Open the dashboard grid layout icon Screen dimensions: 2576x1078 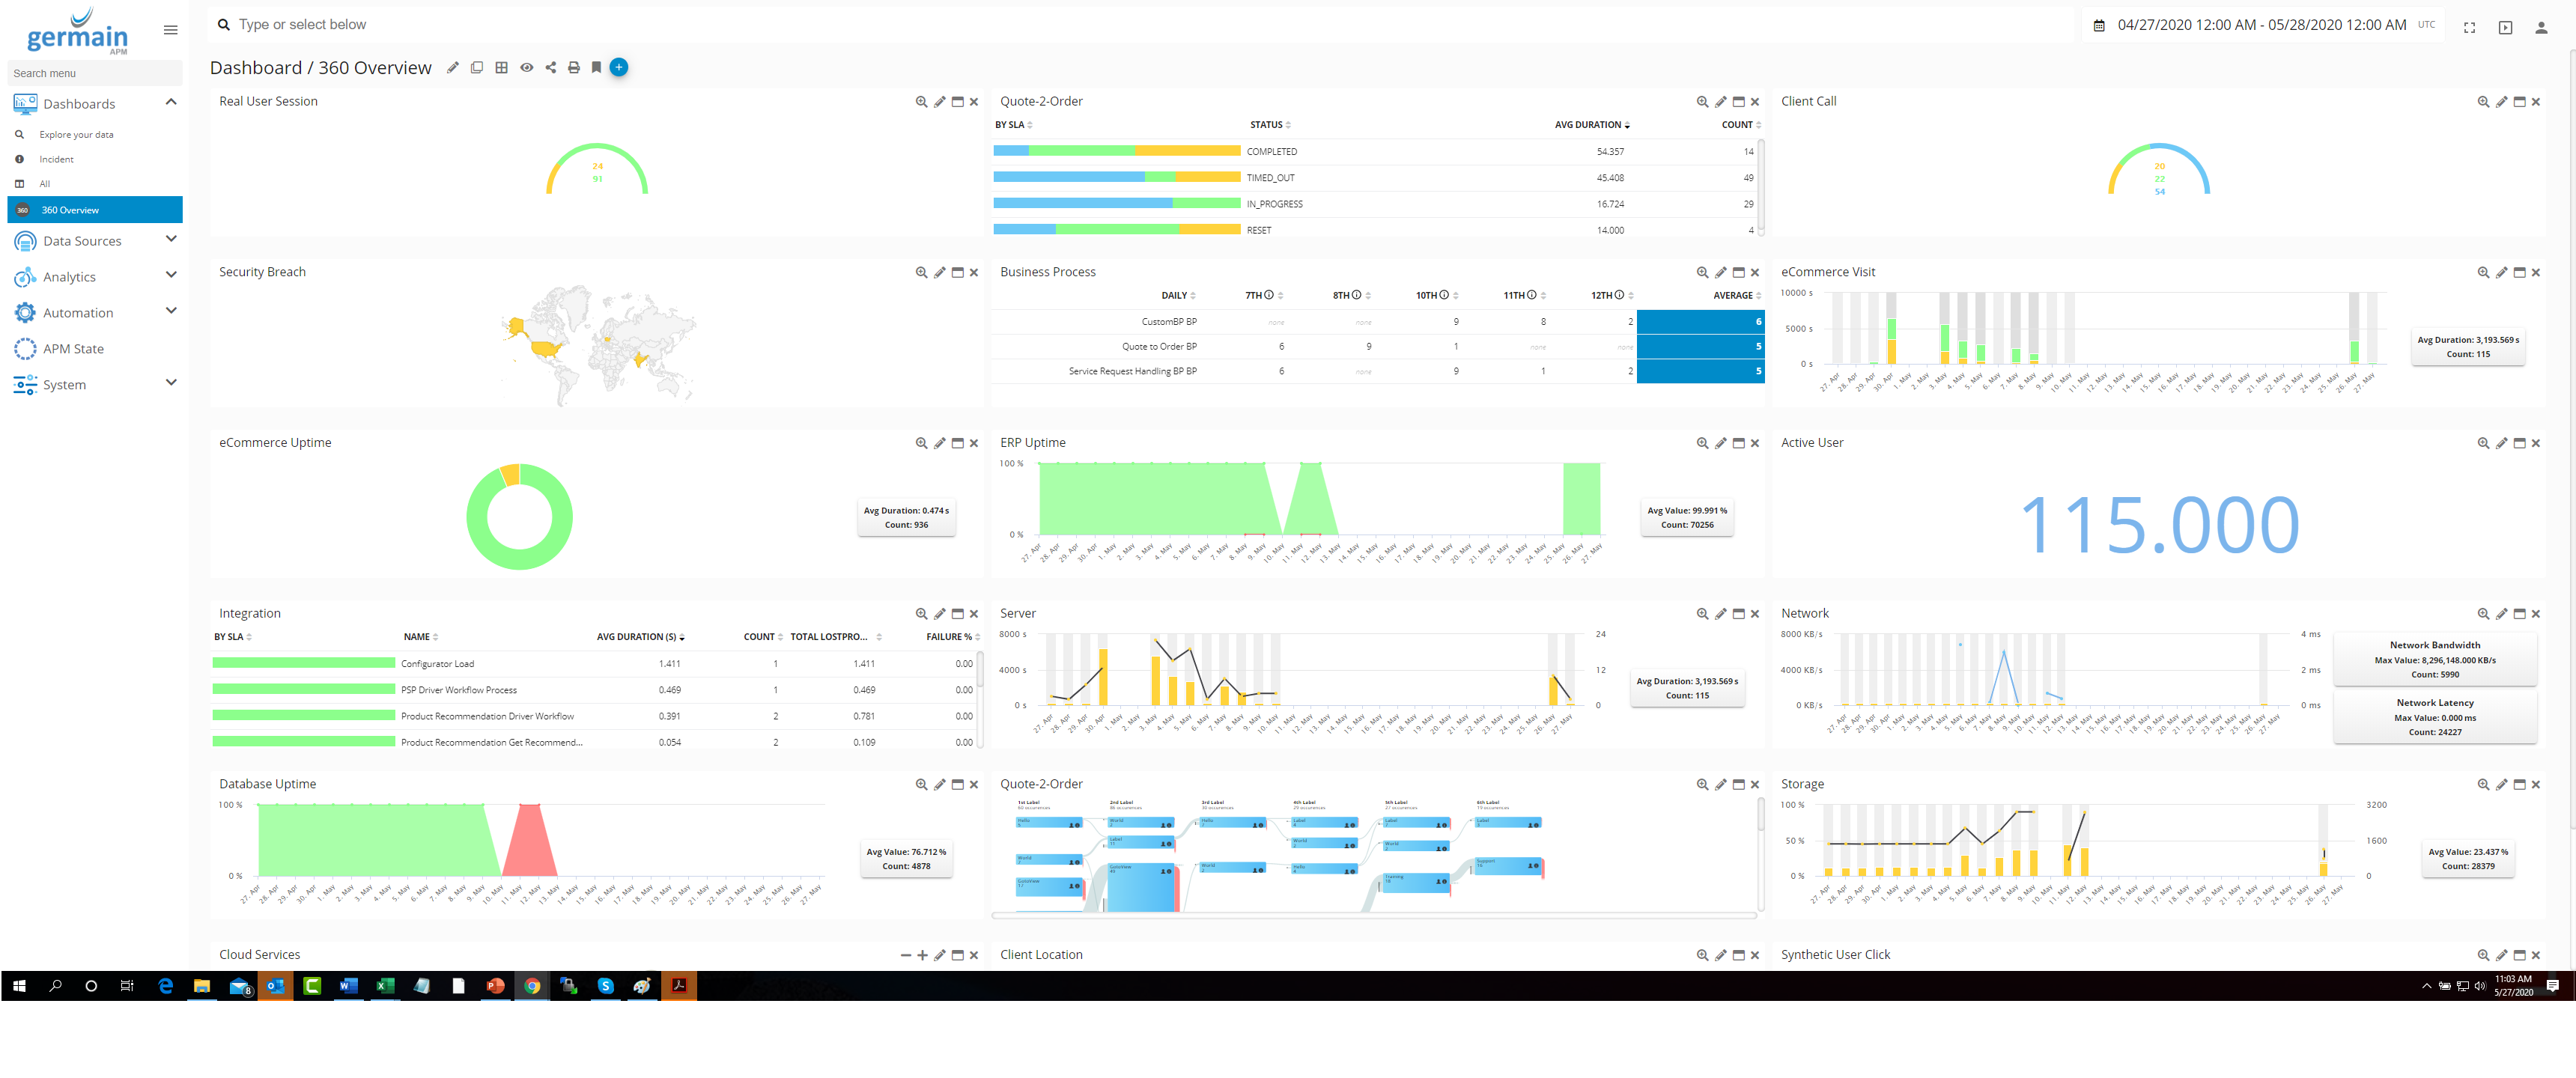[501, 68]
